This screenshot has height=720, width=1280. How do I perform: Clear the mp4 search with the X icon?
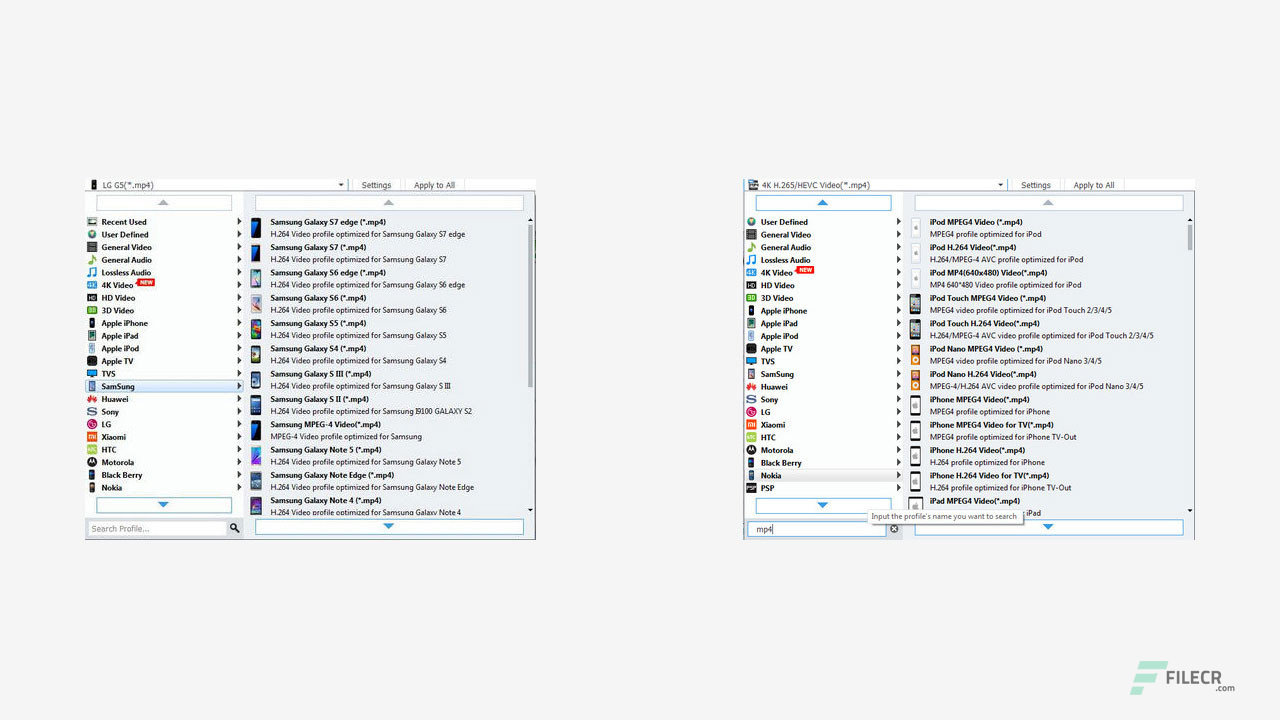894,529
